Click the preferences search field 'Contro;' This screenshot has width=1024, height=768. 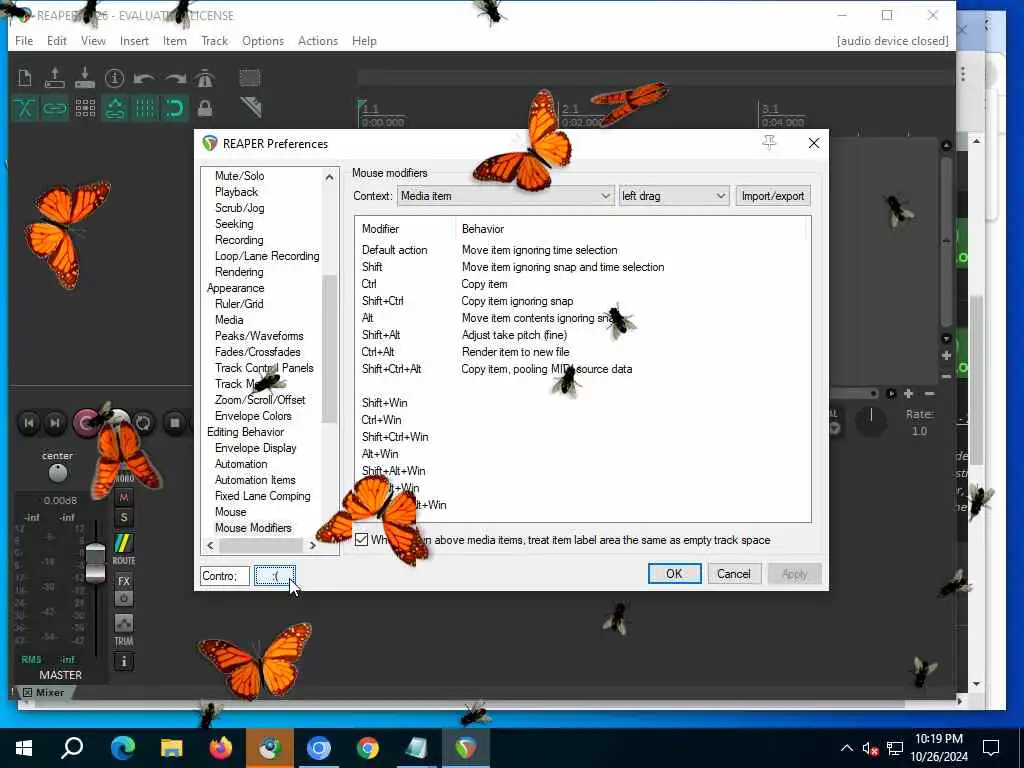click(x=225, y=575)
